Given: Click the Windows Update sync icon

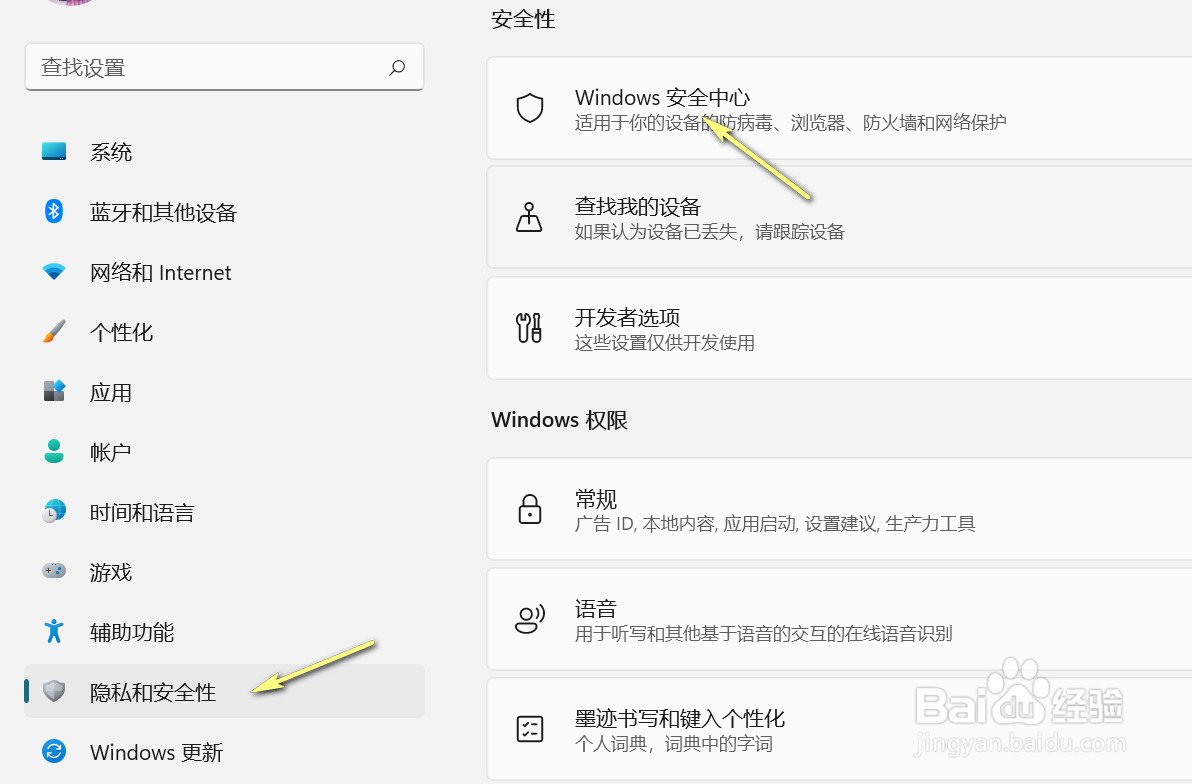Looking at the screenshot, I should 54,751.
